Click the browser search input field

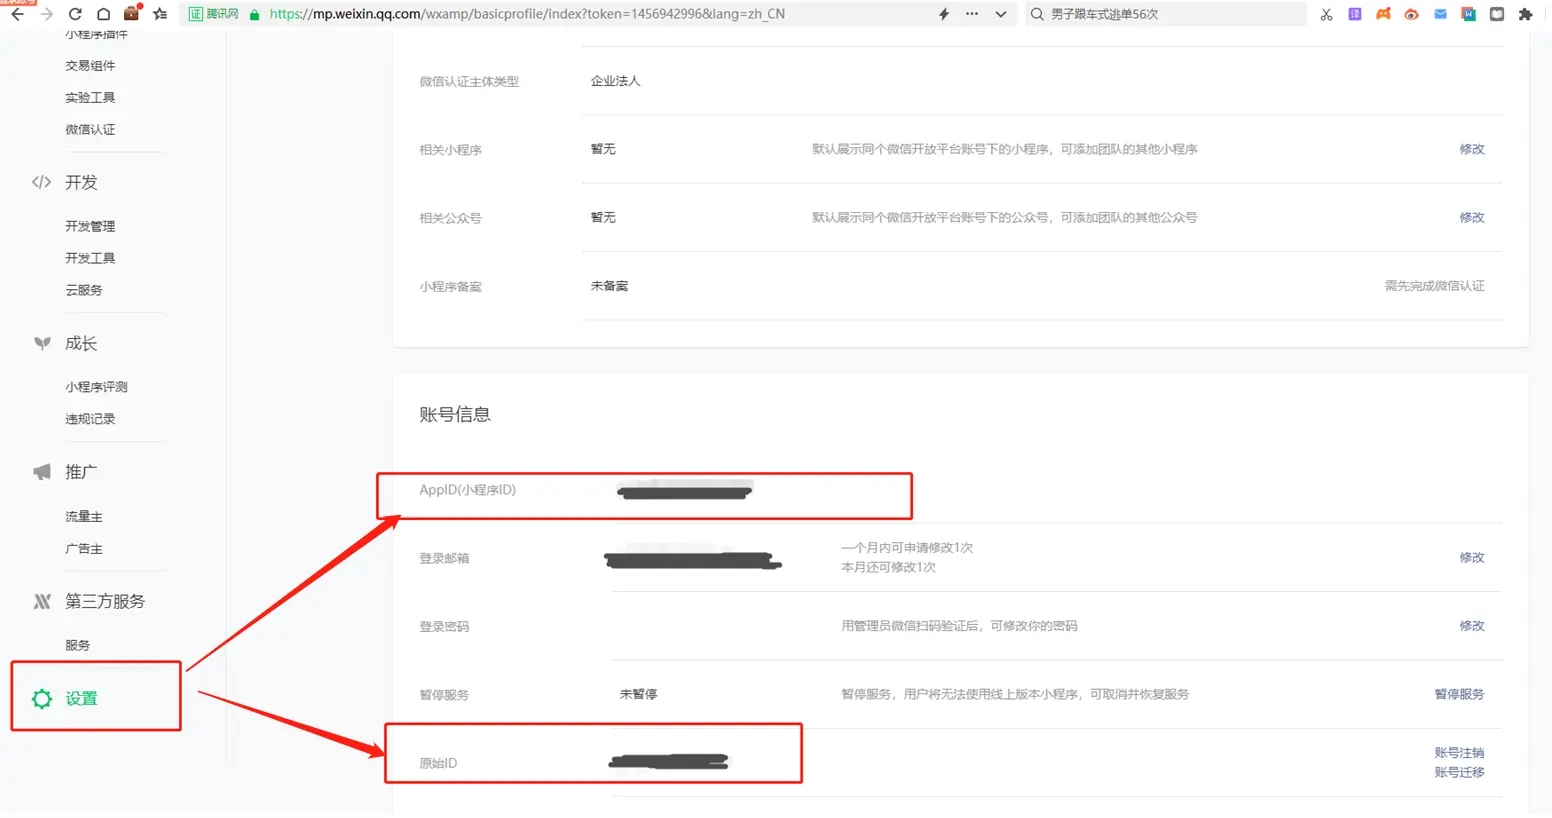coord(1170,14)
